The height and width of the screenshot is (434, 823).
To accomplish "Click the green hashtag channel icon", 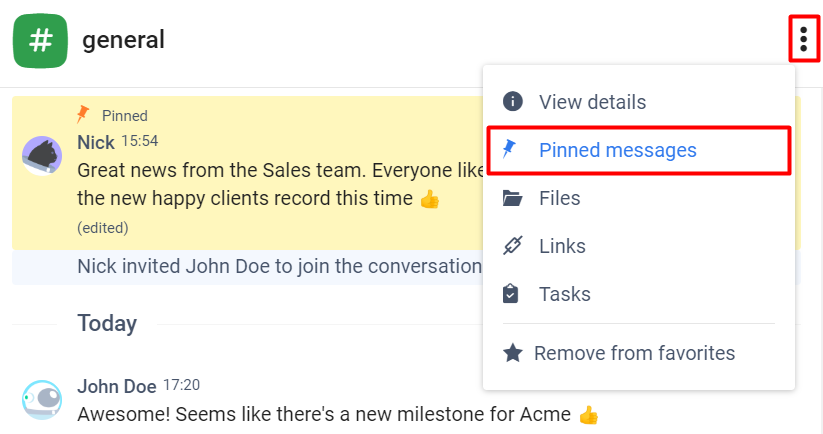I will 40,41.
